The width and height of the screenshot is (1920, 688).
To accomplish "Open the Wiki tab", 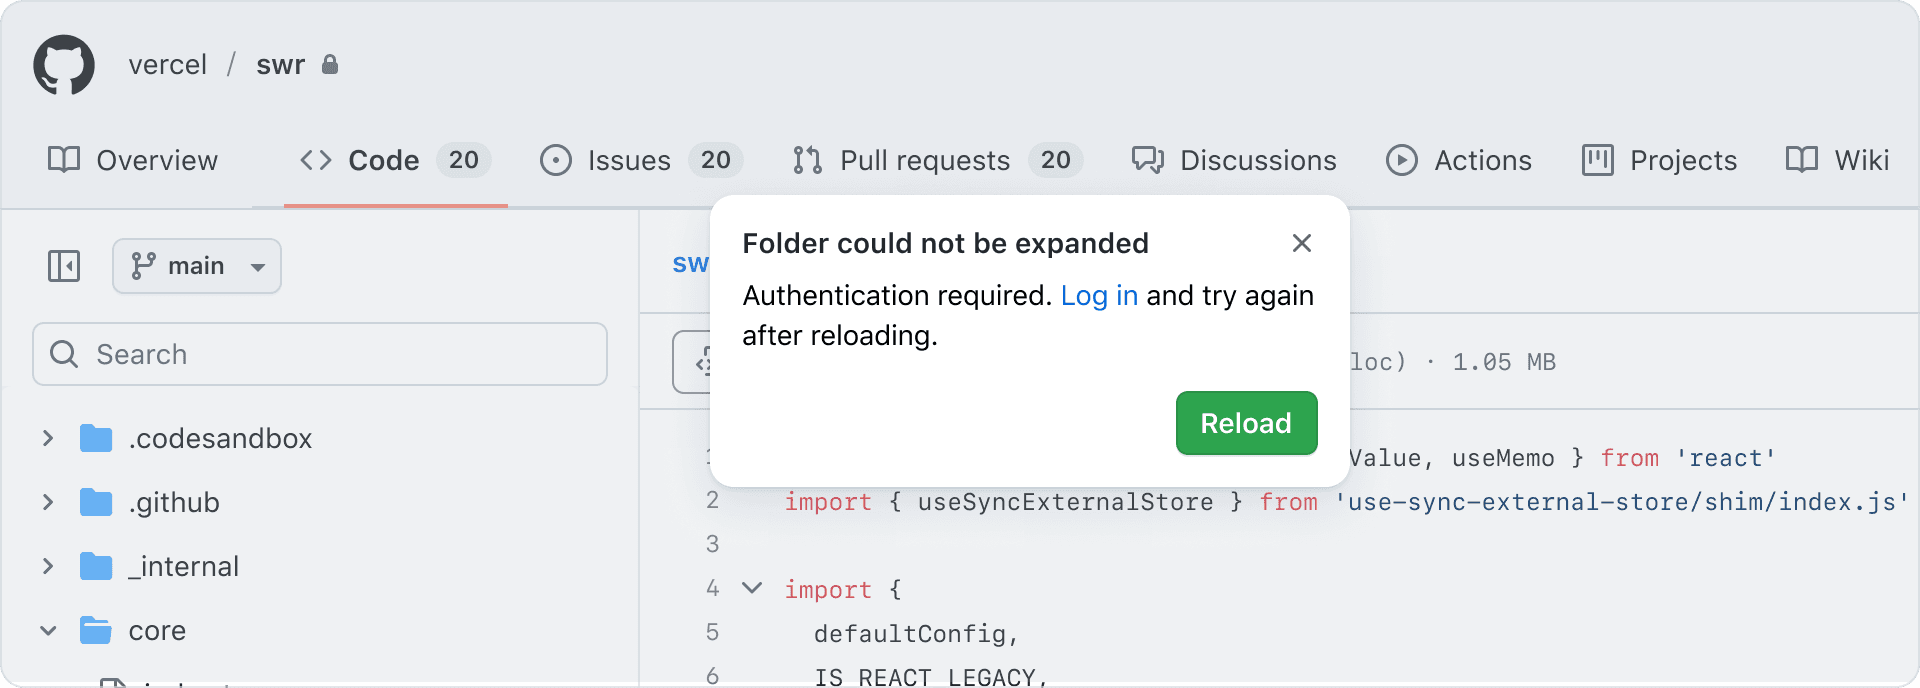I will (1838, 160).
